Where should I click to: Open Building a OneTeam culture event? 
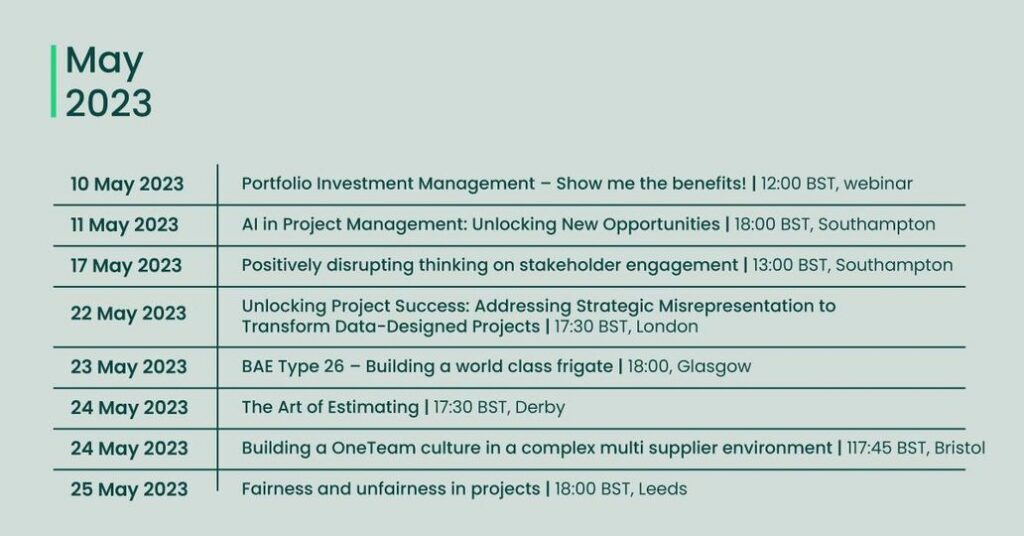[x=537, y=448]
